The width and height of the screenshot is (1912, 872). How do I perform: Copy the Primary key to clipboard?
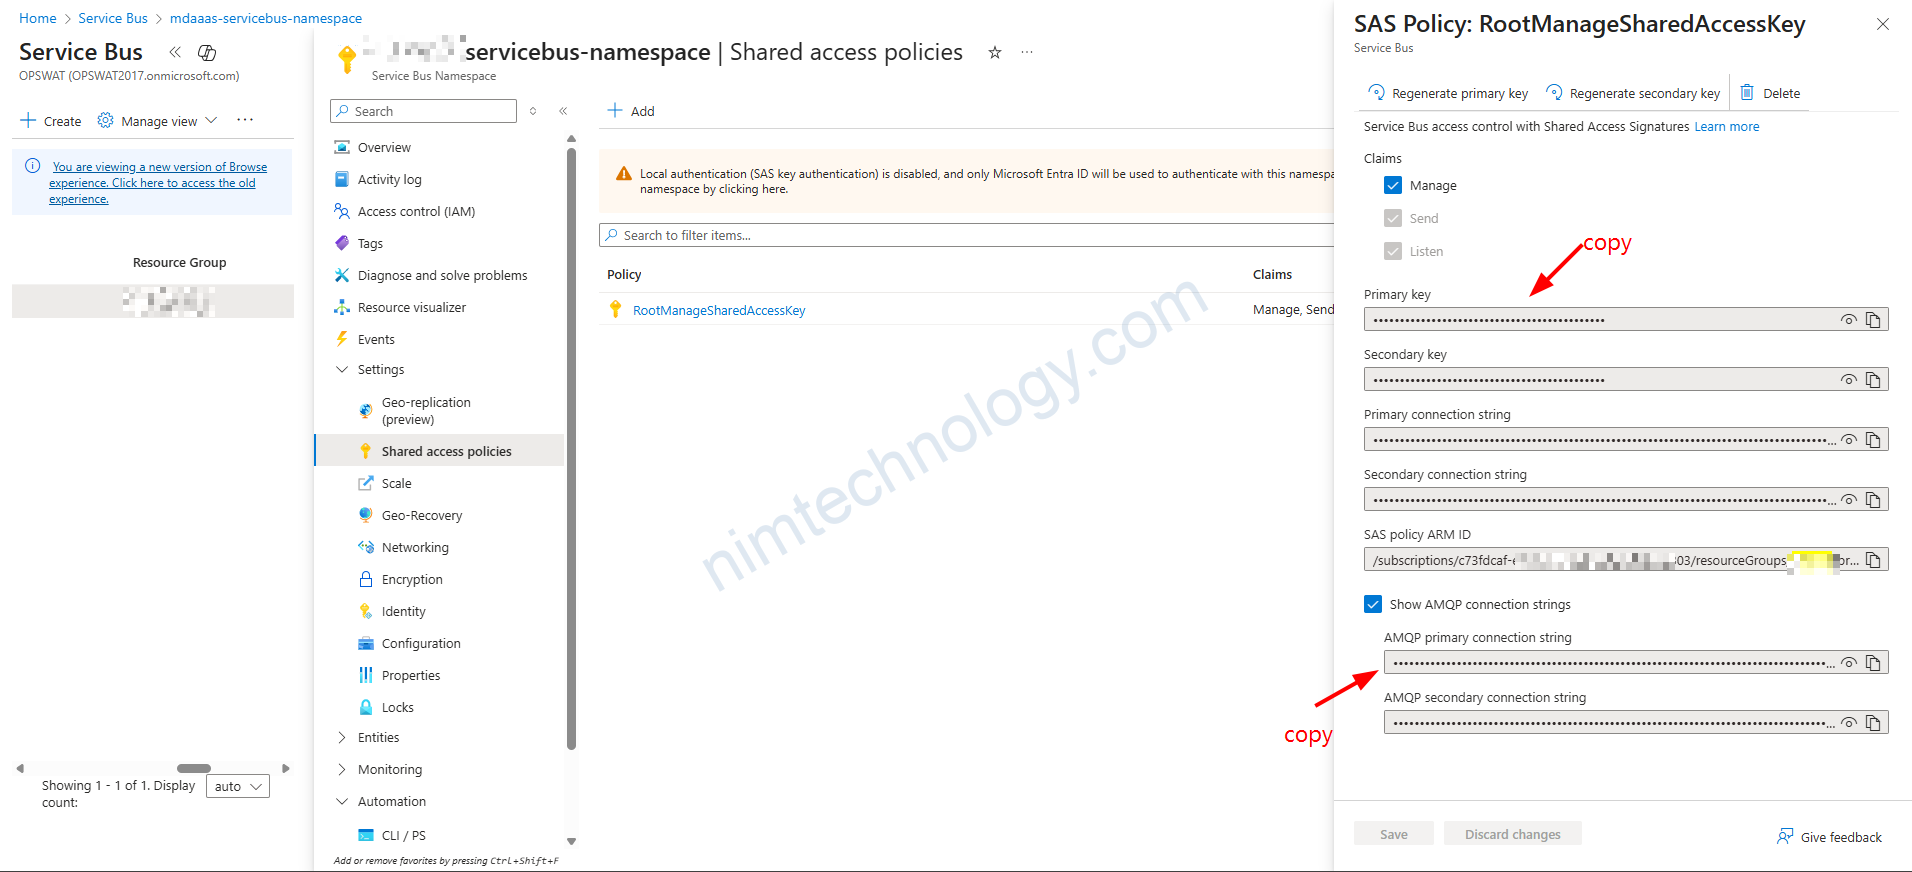point(1873,320)
